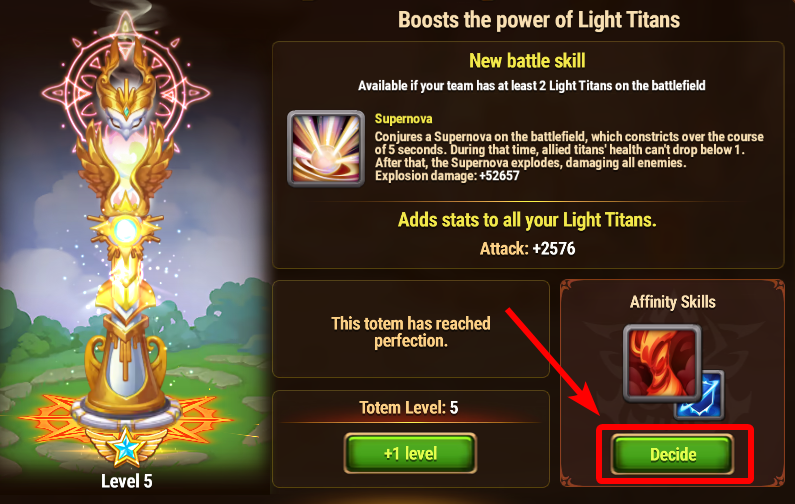Click the Level 5 label under totem

coord(126,481)
